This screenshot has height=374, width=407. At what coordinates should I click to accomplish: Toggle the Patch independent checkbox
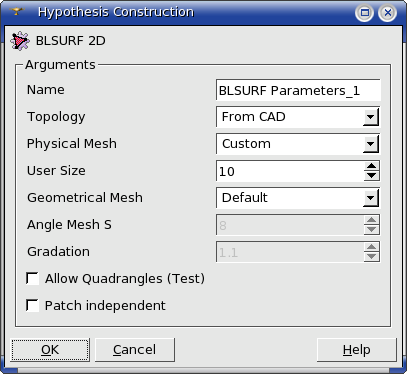coord(32,305)
